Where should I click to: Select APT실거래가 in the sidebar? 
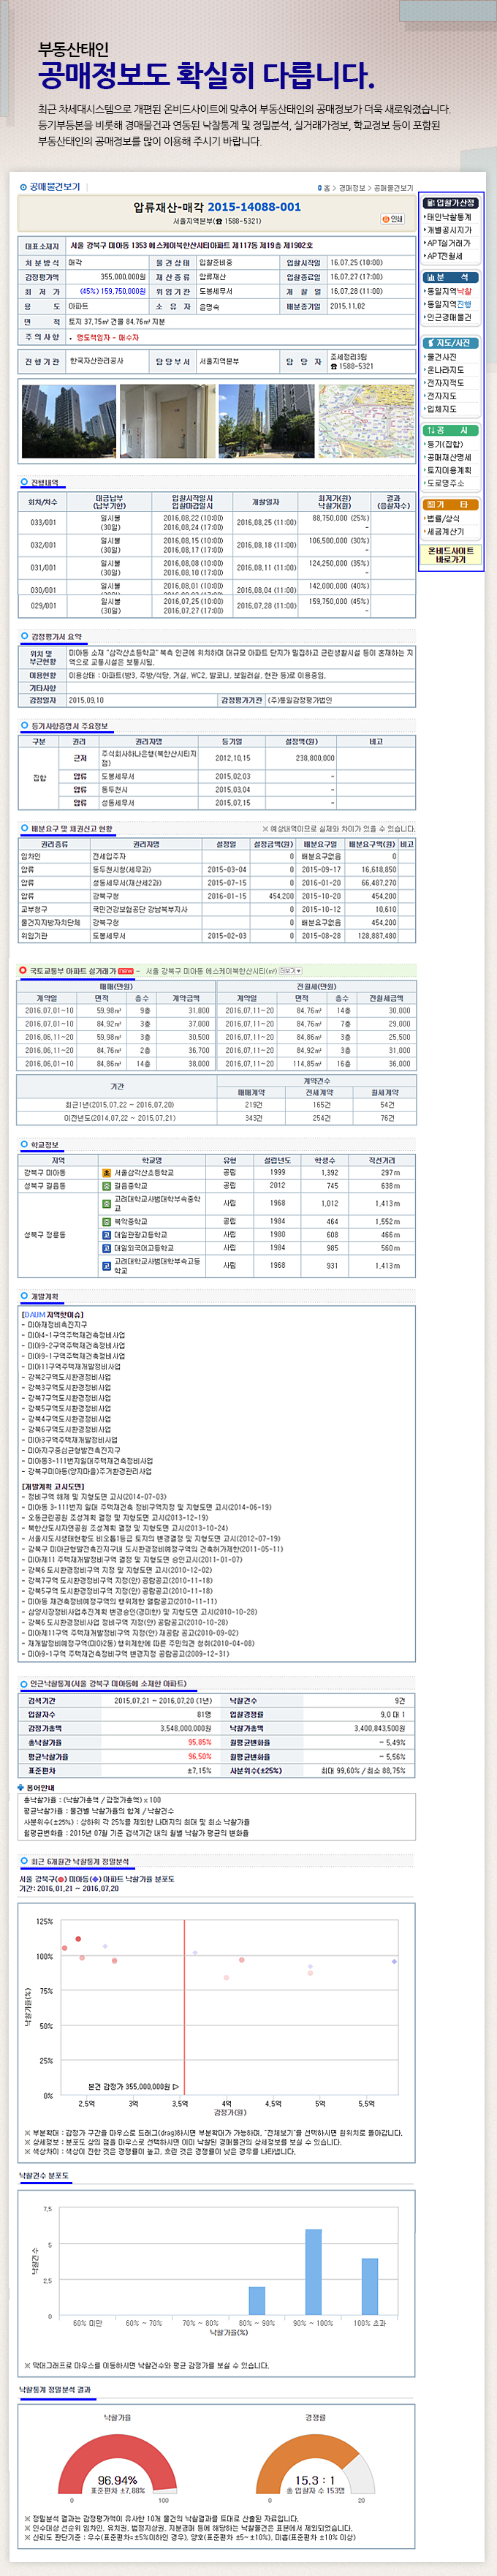tap(448, 243)
